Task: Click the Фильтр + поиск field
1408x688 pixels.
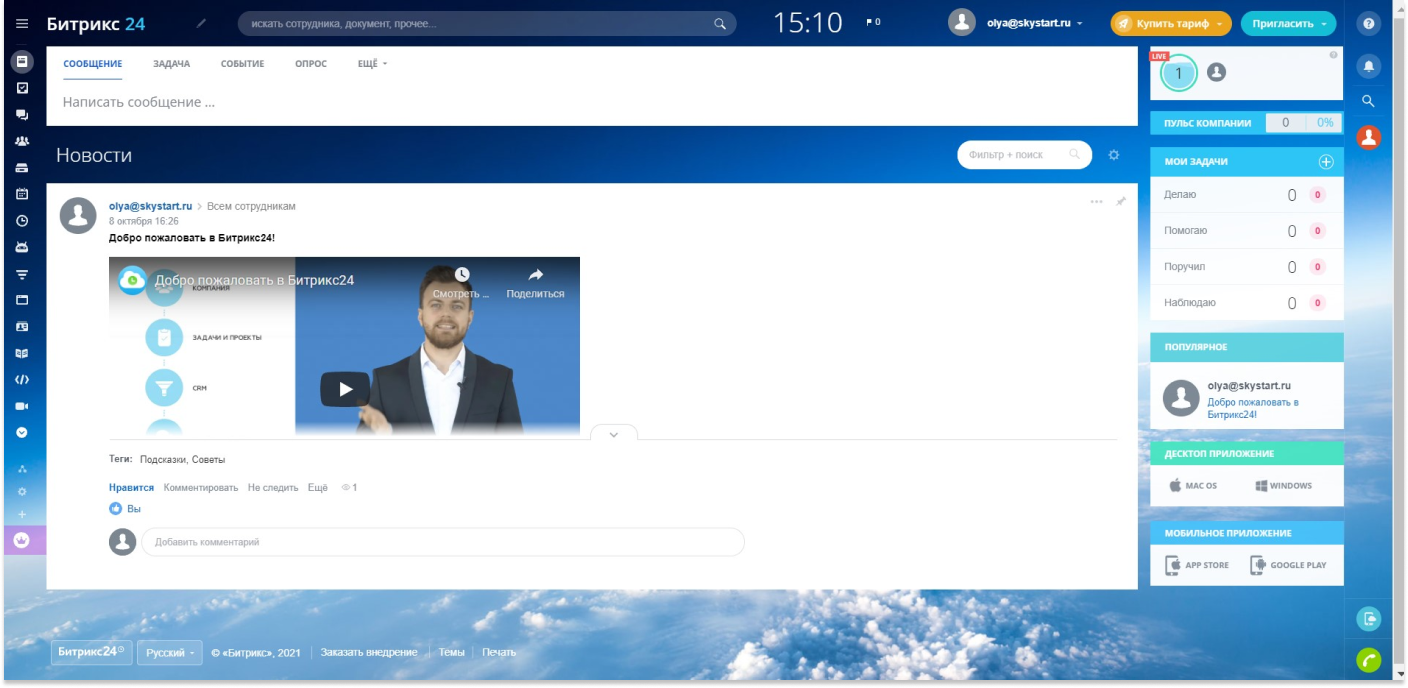Action: click(1024, 155)
